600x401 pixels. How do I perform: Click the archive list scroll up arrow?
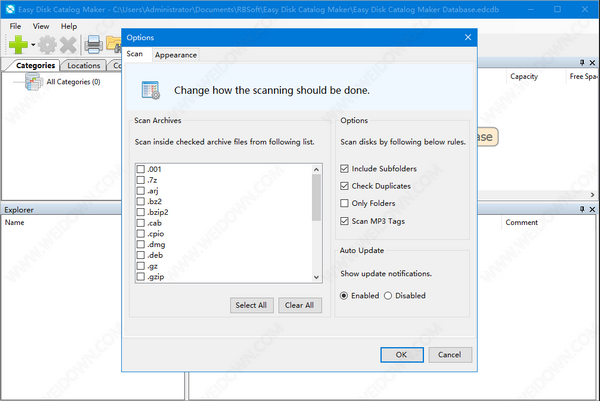pos(316,169)
